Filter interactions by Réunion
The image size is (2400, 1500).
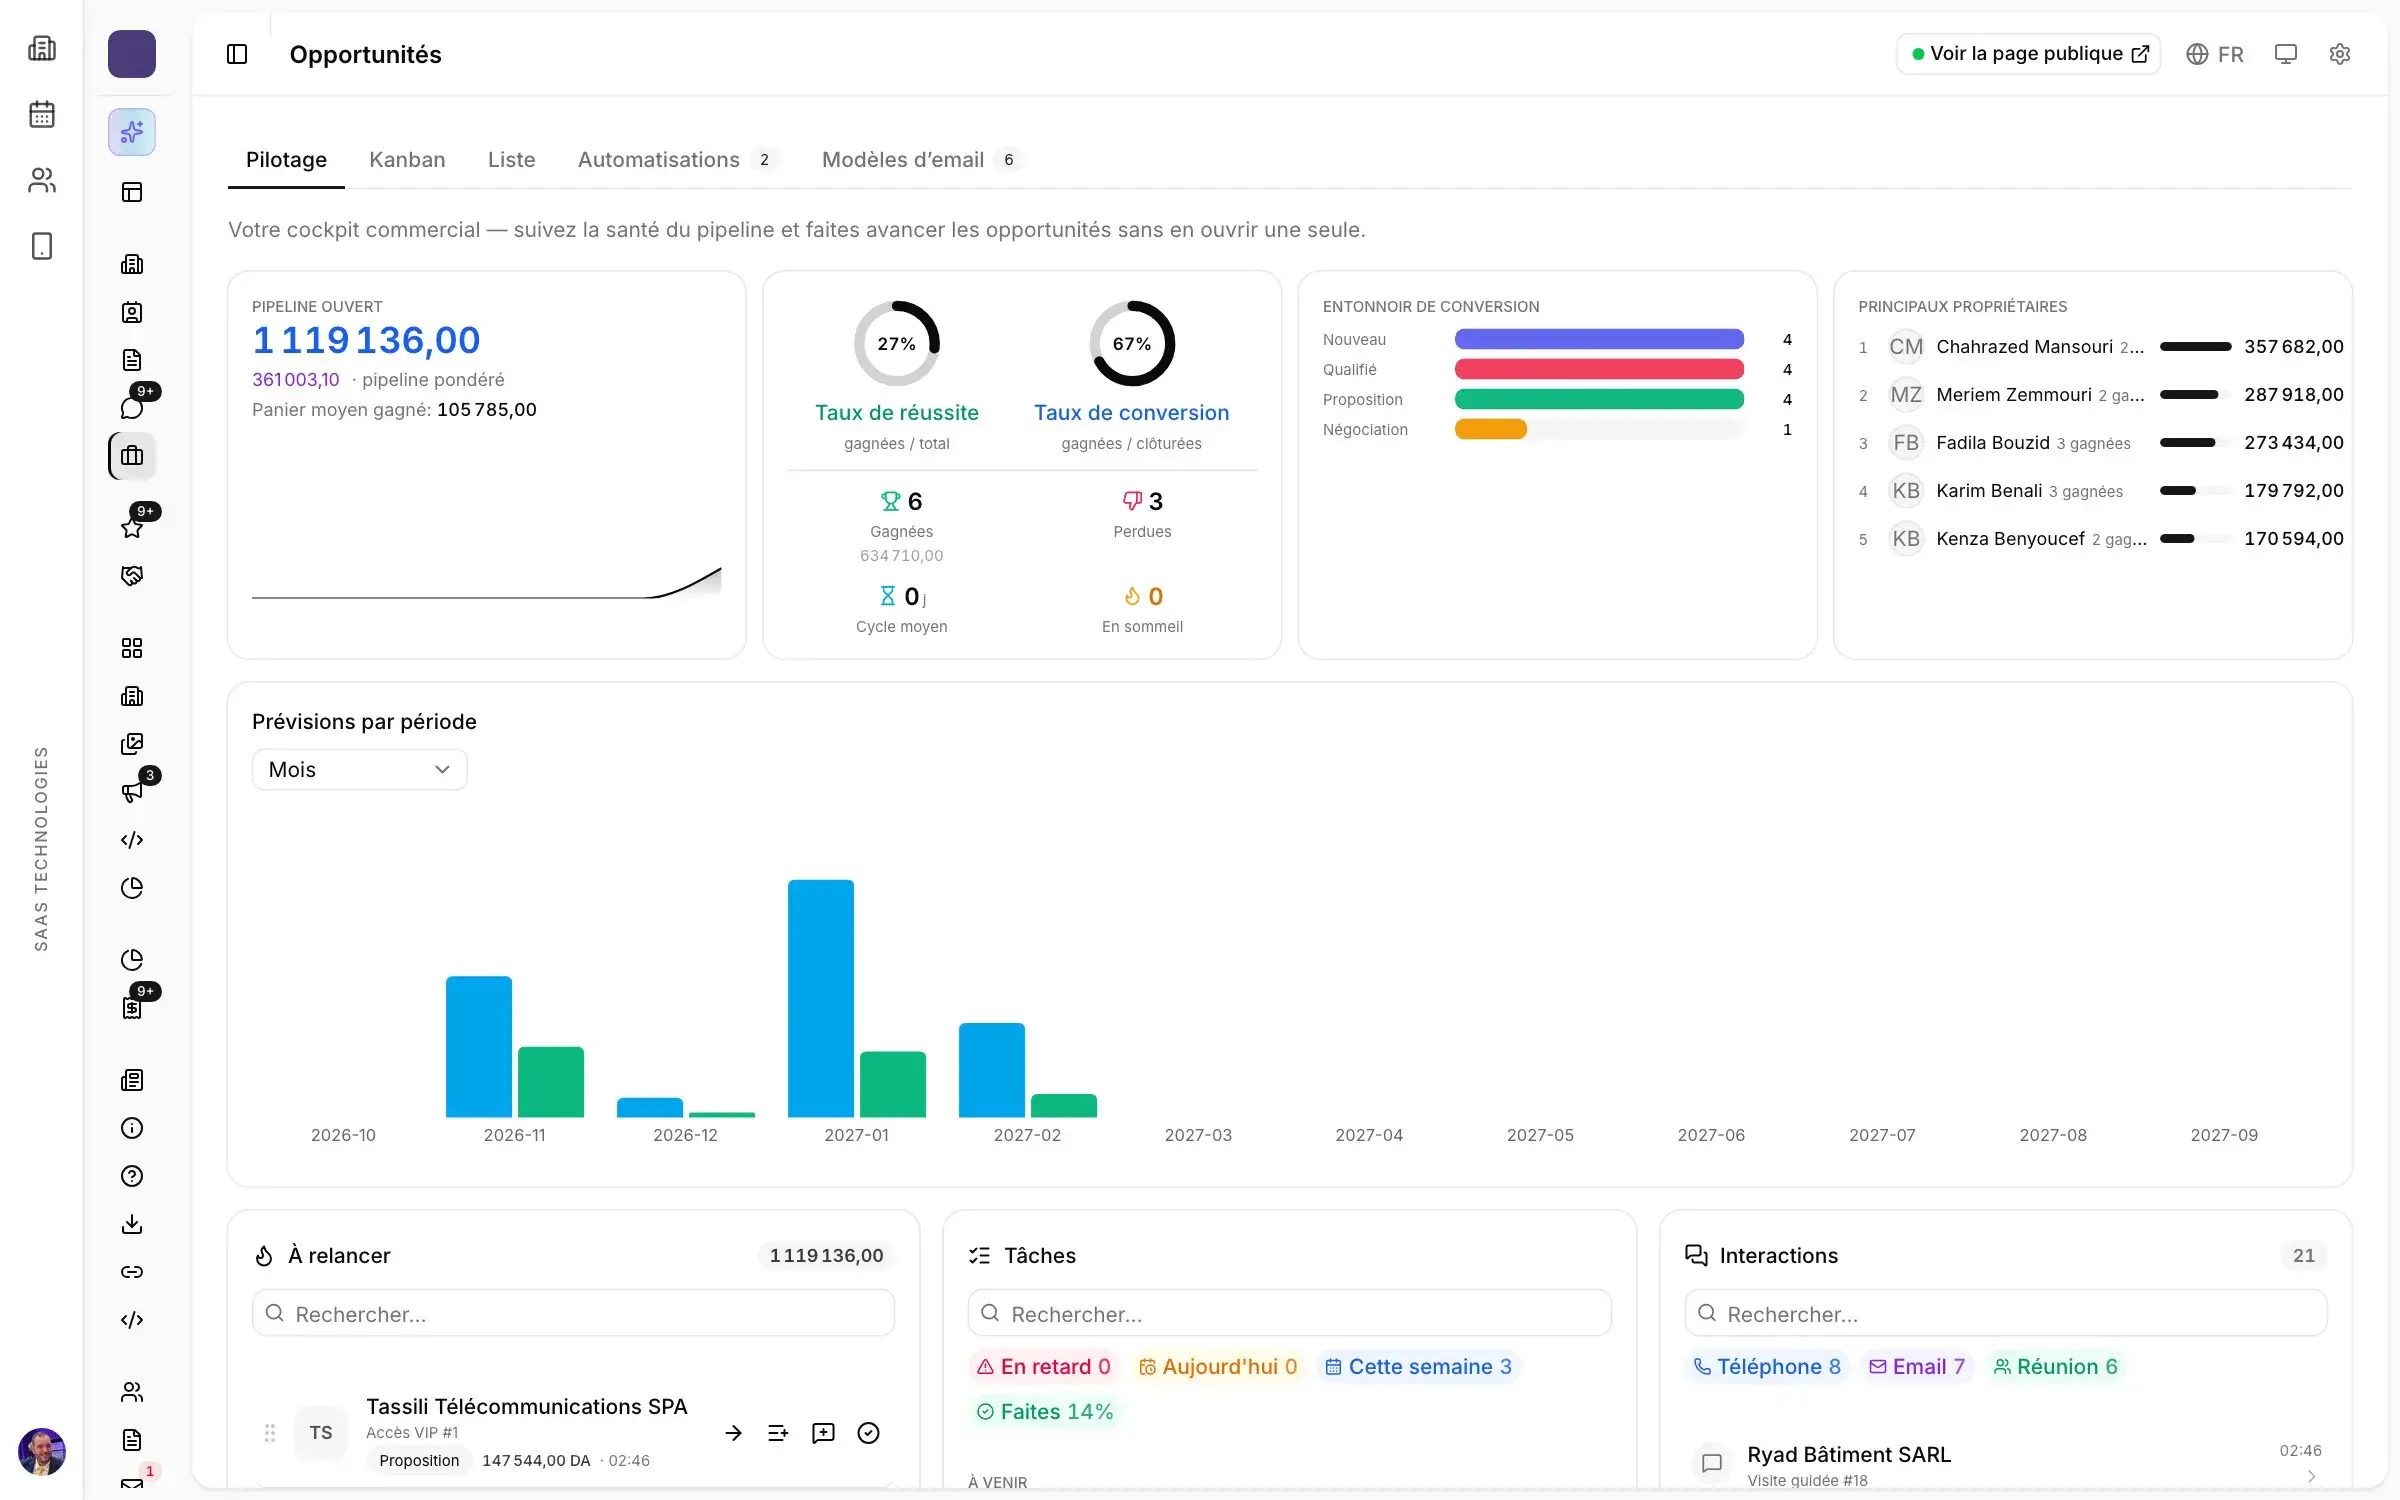tap(2055, 1366)
